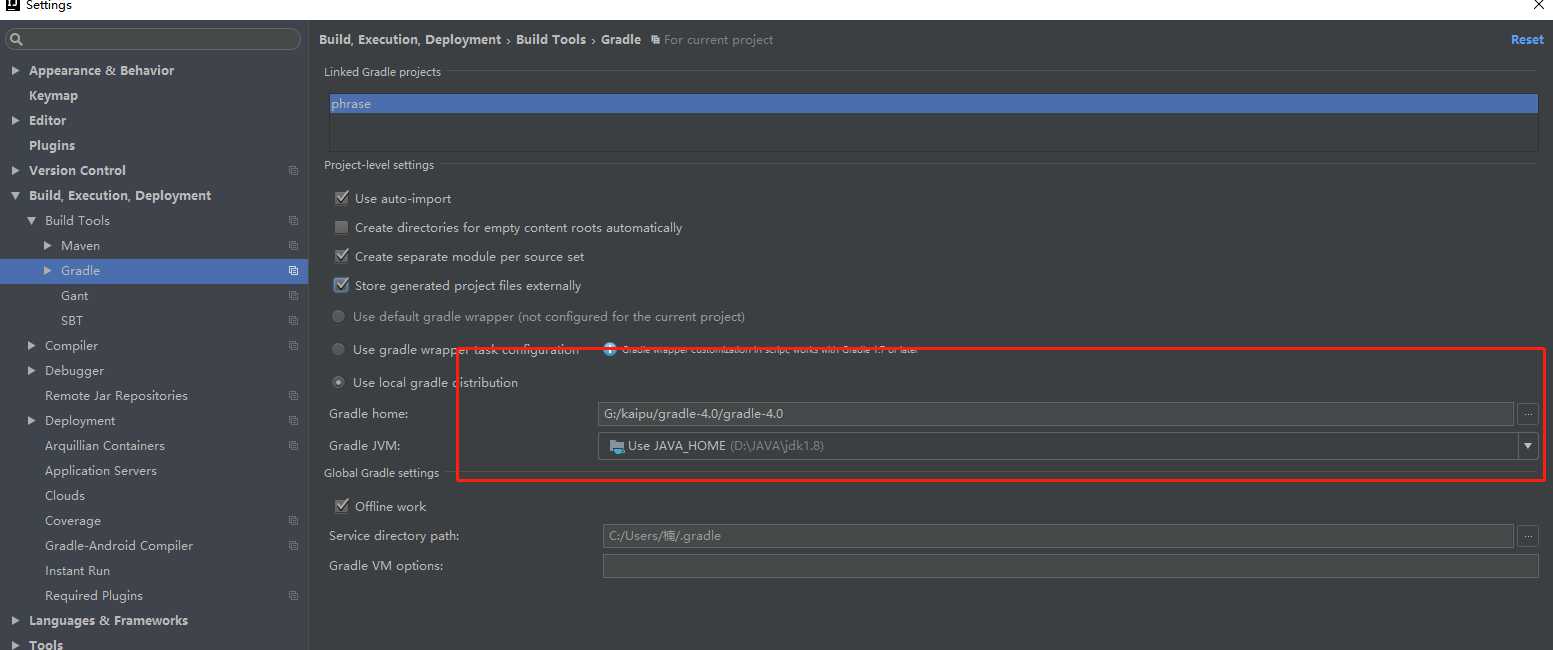The height and width of the screenshot is (650, 1553).
Task: Click the Gradle VM options field
Action: tap(1070, 566)
